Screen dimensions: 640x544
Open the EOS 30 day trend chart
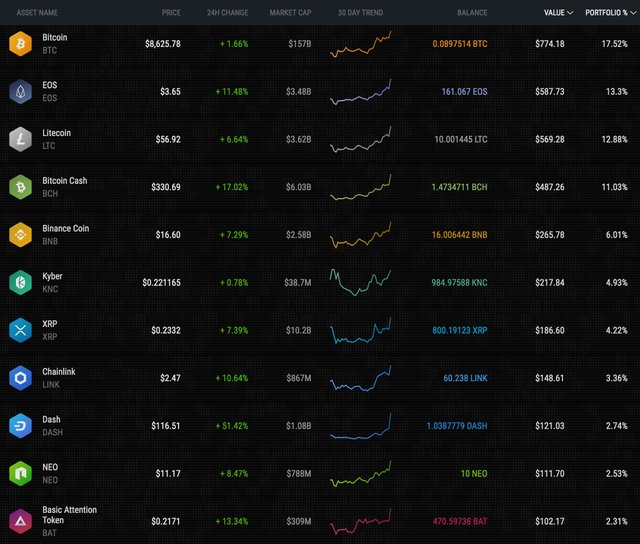pos(360,92)
